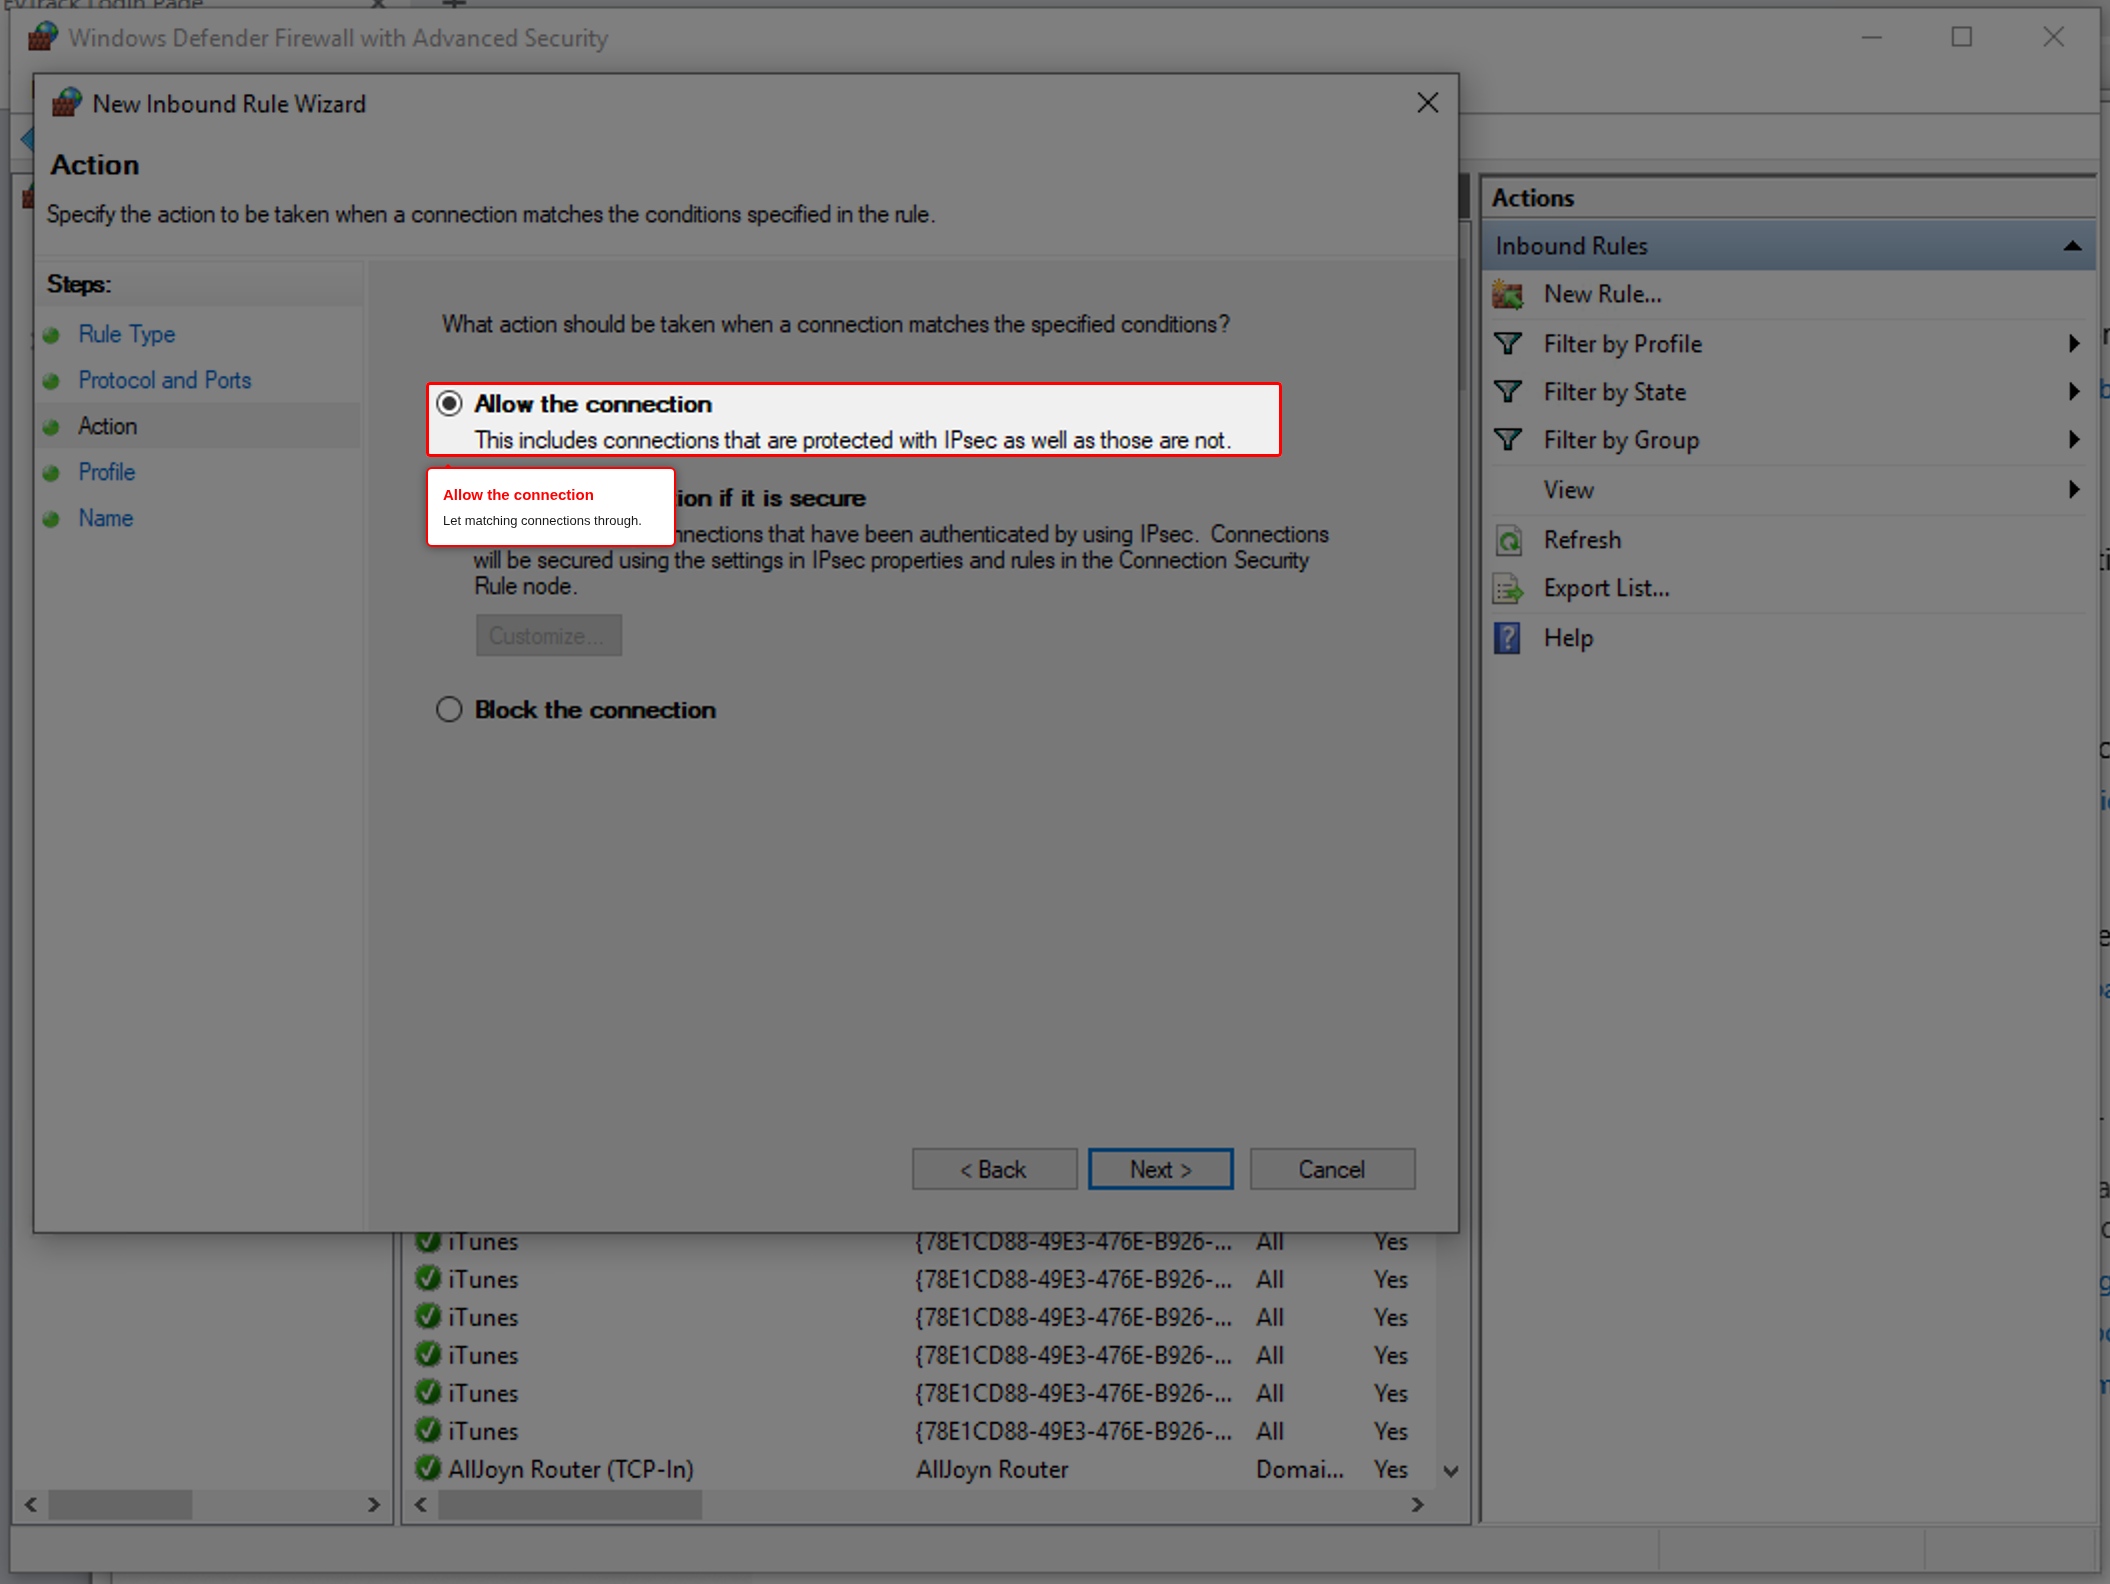The width and height of the screenshot is (2110, 1584).
Task: Open the Rule Type step
Action: pos(127,334)
